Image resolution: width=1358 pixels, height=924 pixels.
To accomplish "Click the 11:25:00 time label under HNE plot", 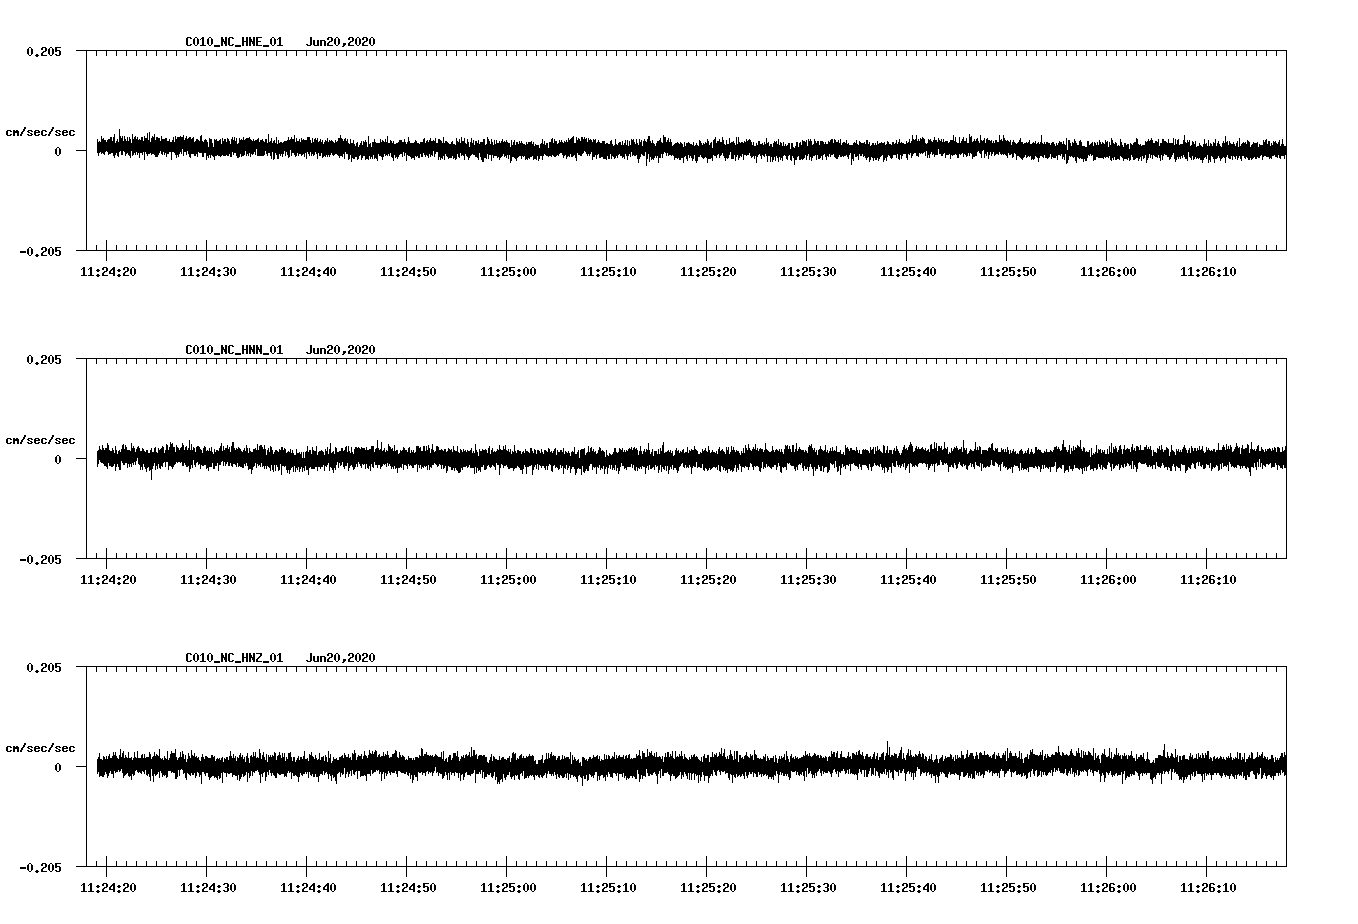I will tap(508, 272).
